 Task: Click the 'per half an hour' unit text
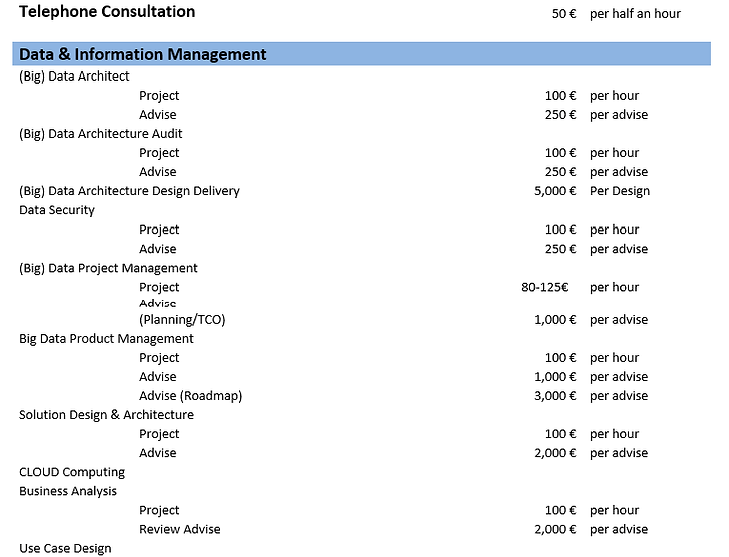tap(635, 14)
